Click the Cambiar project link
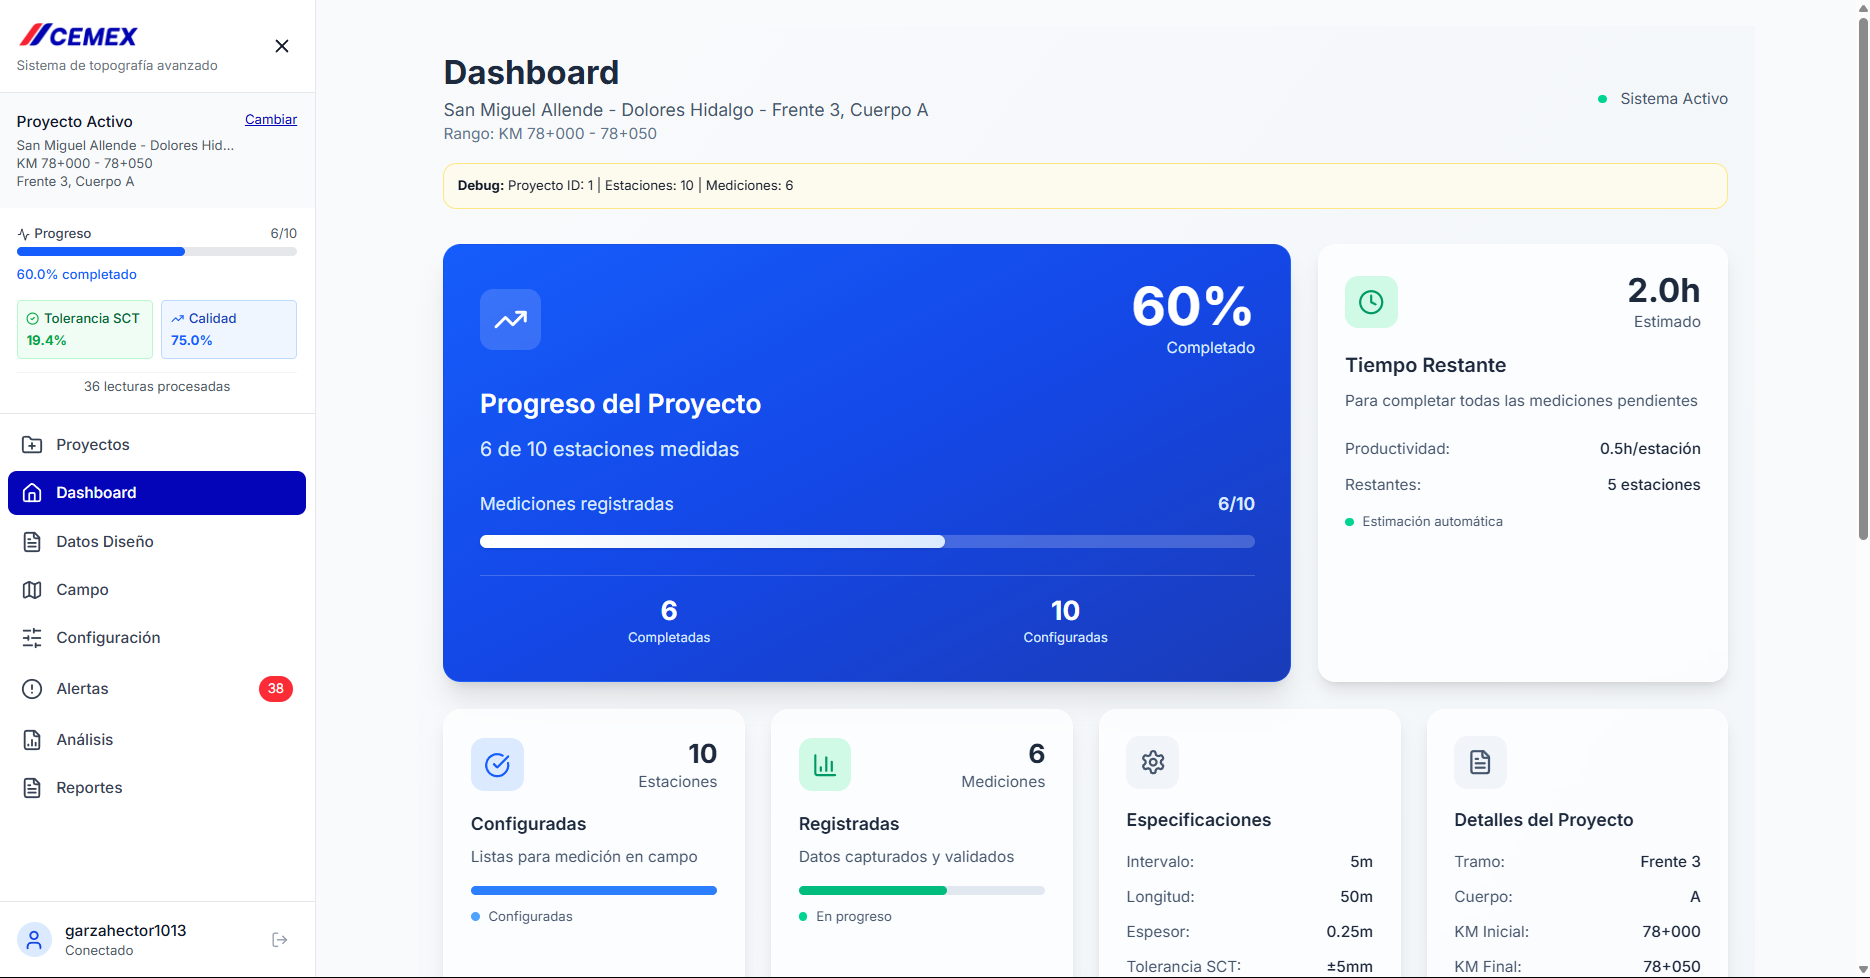The width and height of the screenshot is (1870, 978). (271, 119)
